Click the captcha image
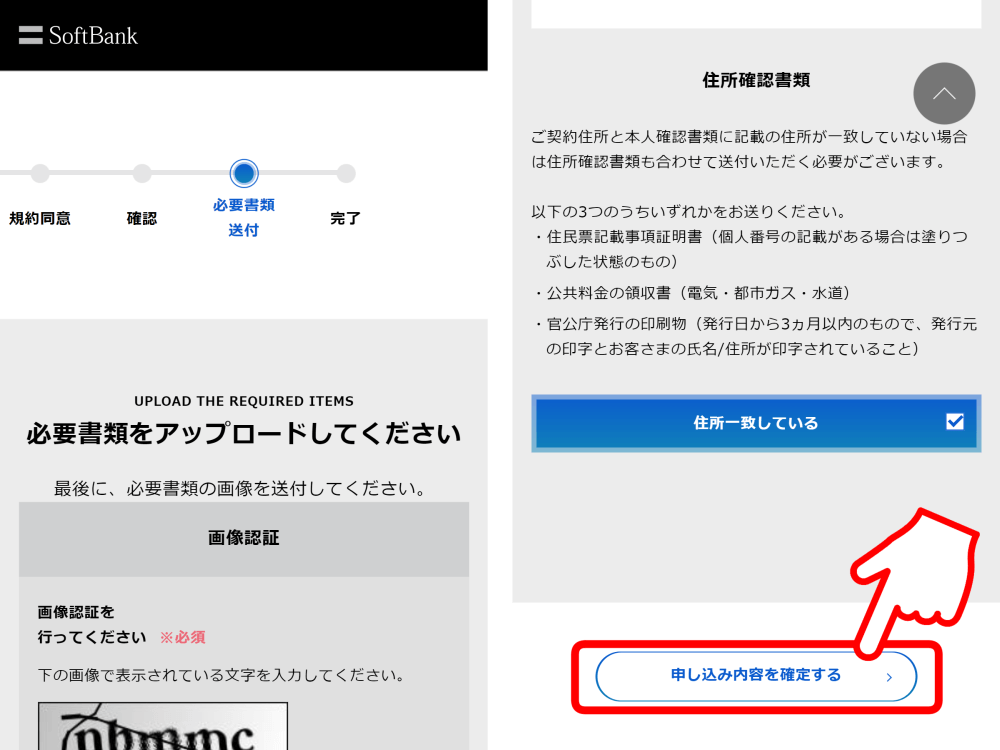The image size is (1000, 750). (163, 726)
